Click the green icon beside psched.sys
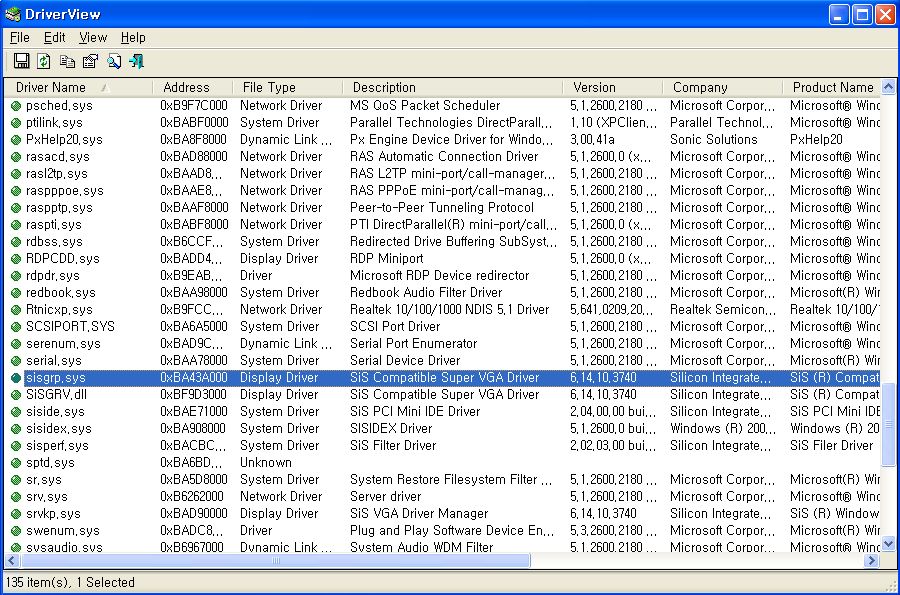The image size is (900, 595). (x=16, y=106)
